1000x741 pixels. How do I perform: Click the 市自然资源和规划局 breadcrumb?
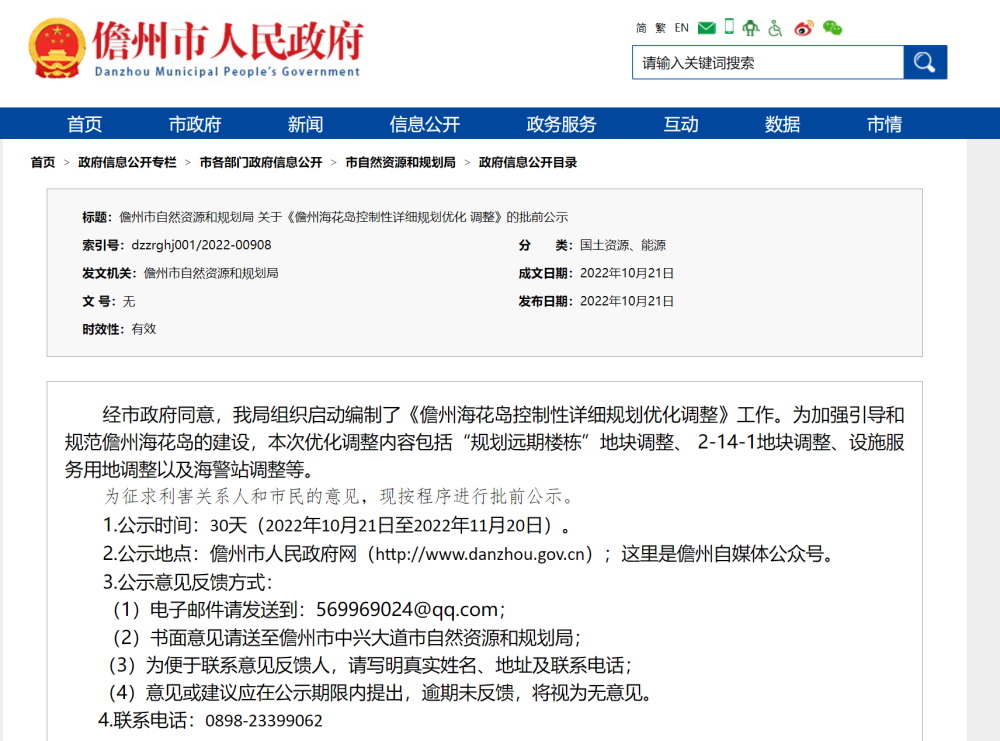point(401,163)
